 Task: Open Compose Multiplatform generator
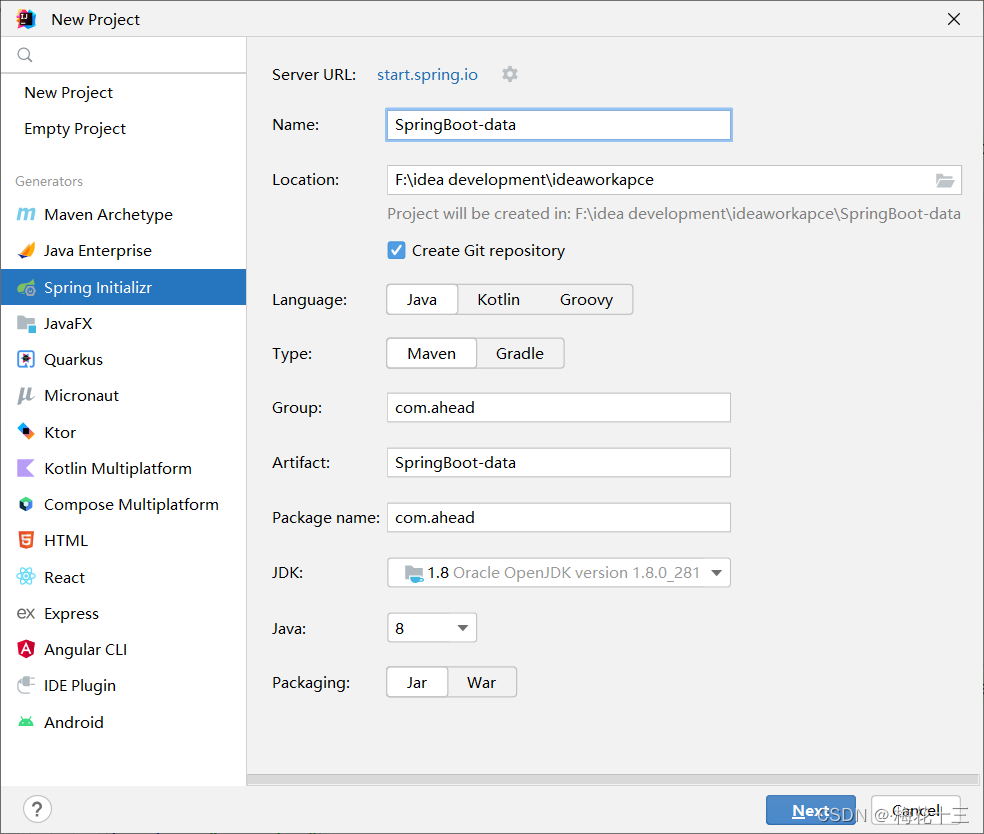coord(124,505)
